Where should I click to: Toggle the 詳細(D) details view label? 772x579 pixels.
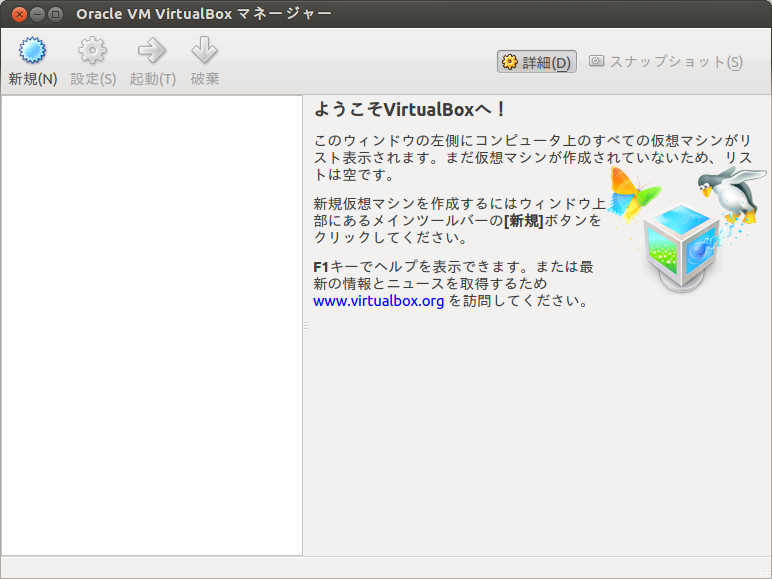click(x=546, y=63)
